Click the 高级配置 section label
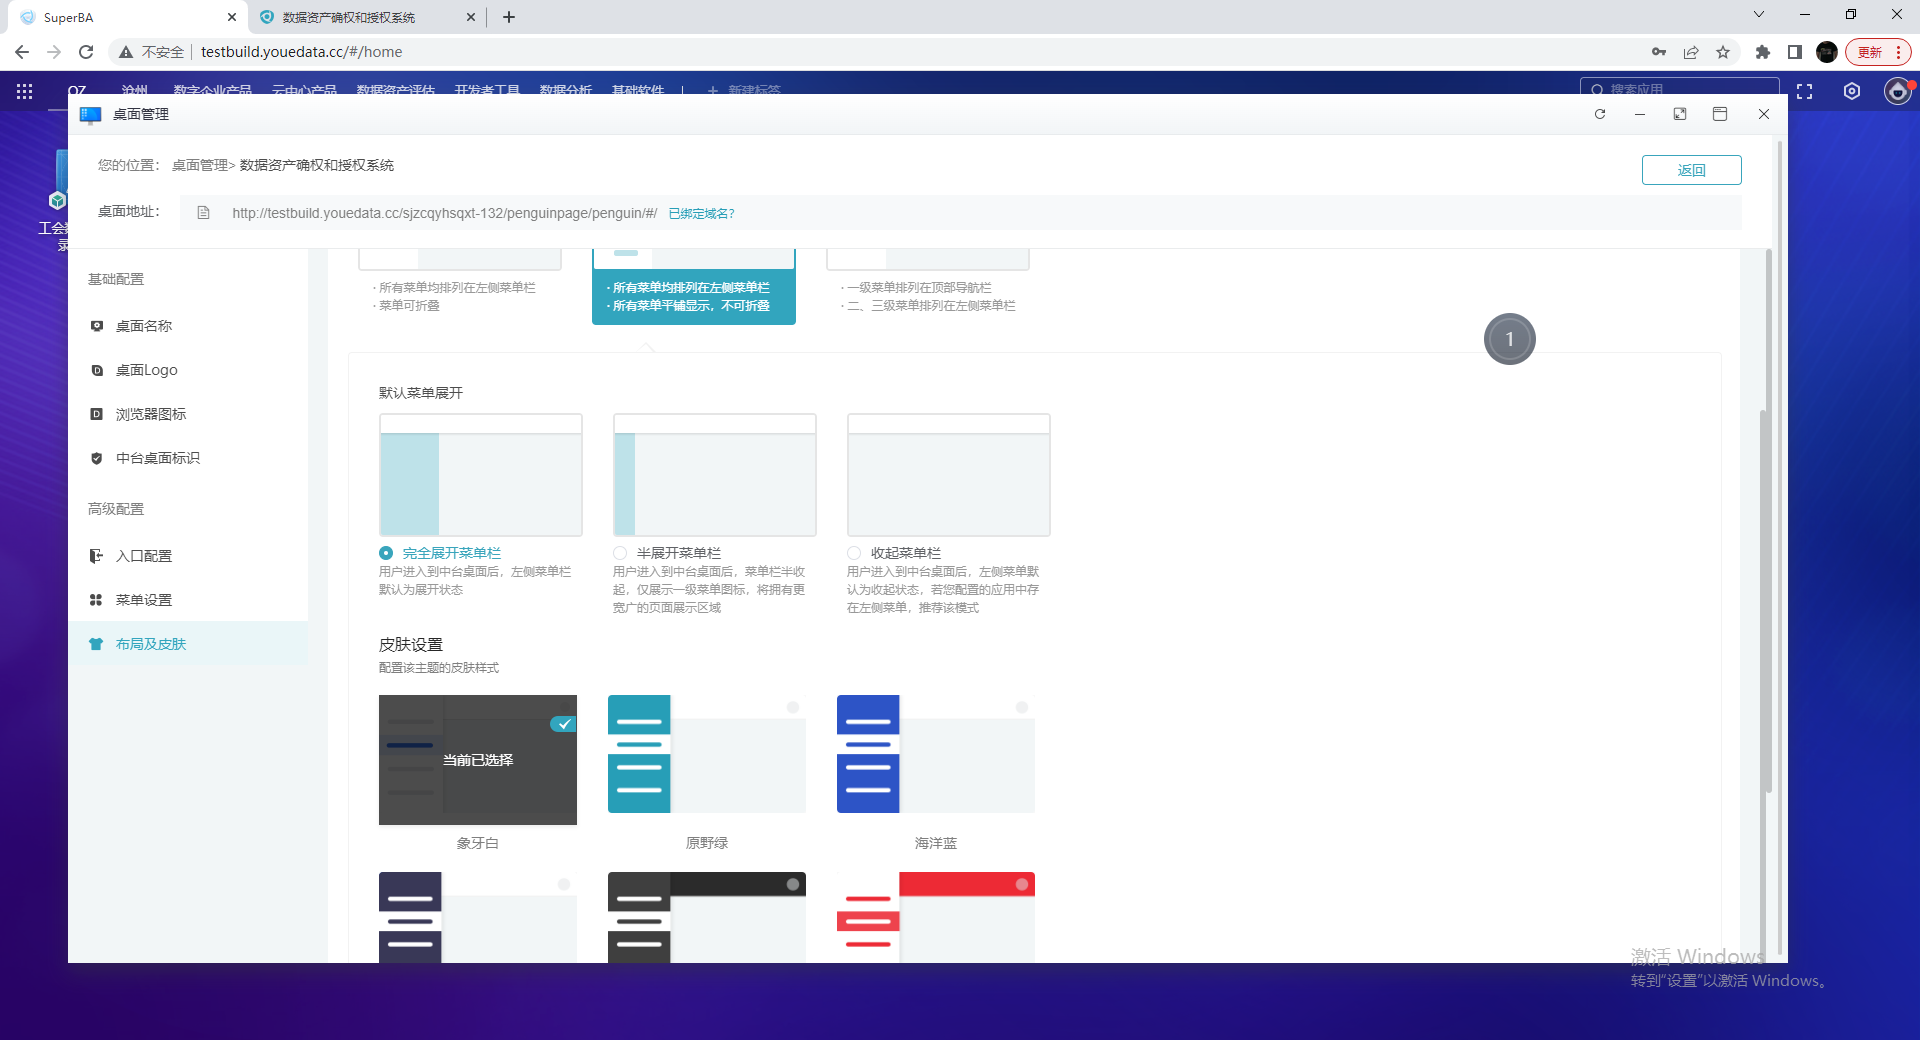 (x=116, y=509)
